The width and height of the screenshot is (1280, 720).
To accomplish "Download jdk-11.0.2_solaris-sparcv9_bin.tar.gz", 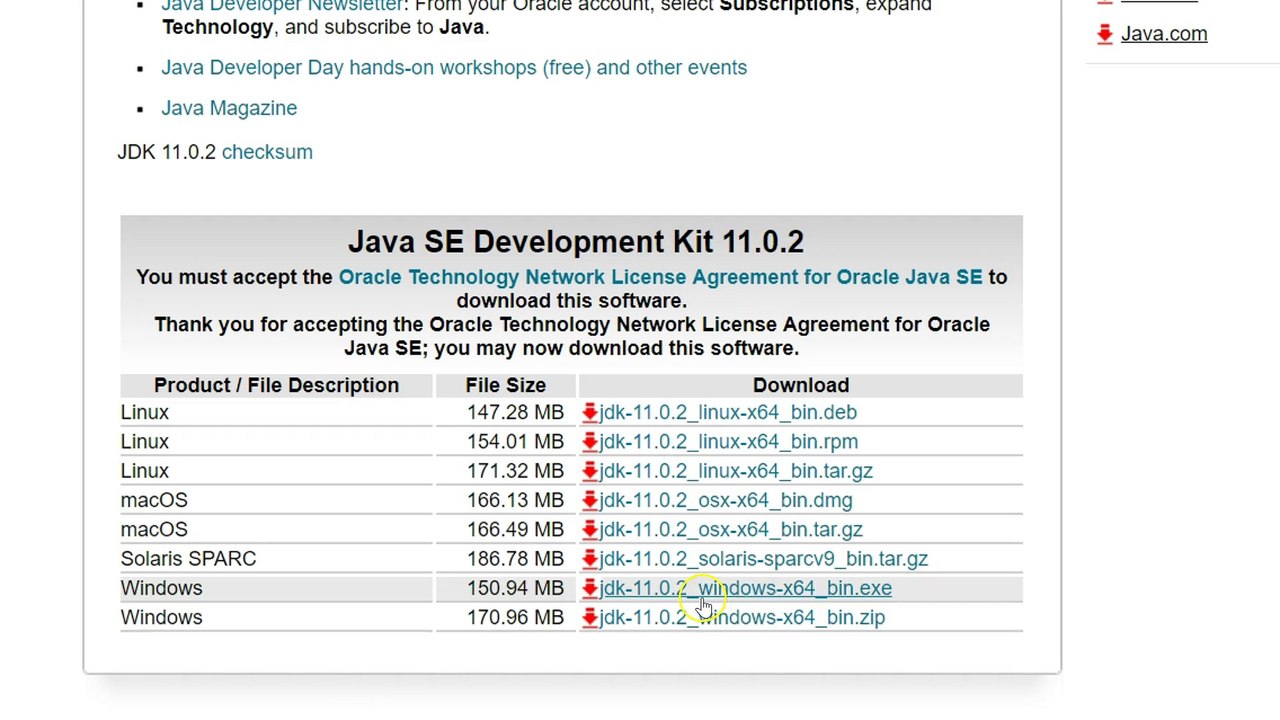I will coord(763,558).
